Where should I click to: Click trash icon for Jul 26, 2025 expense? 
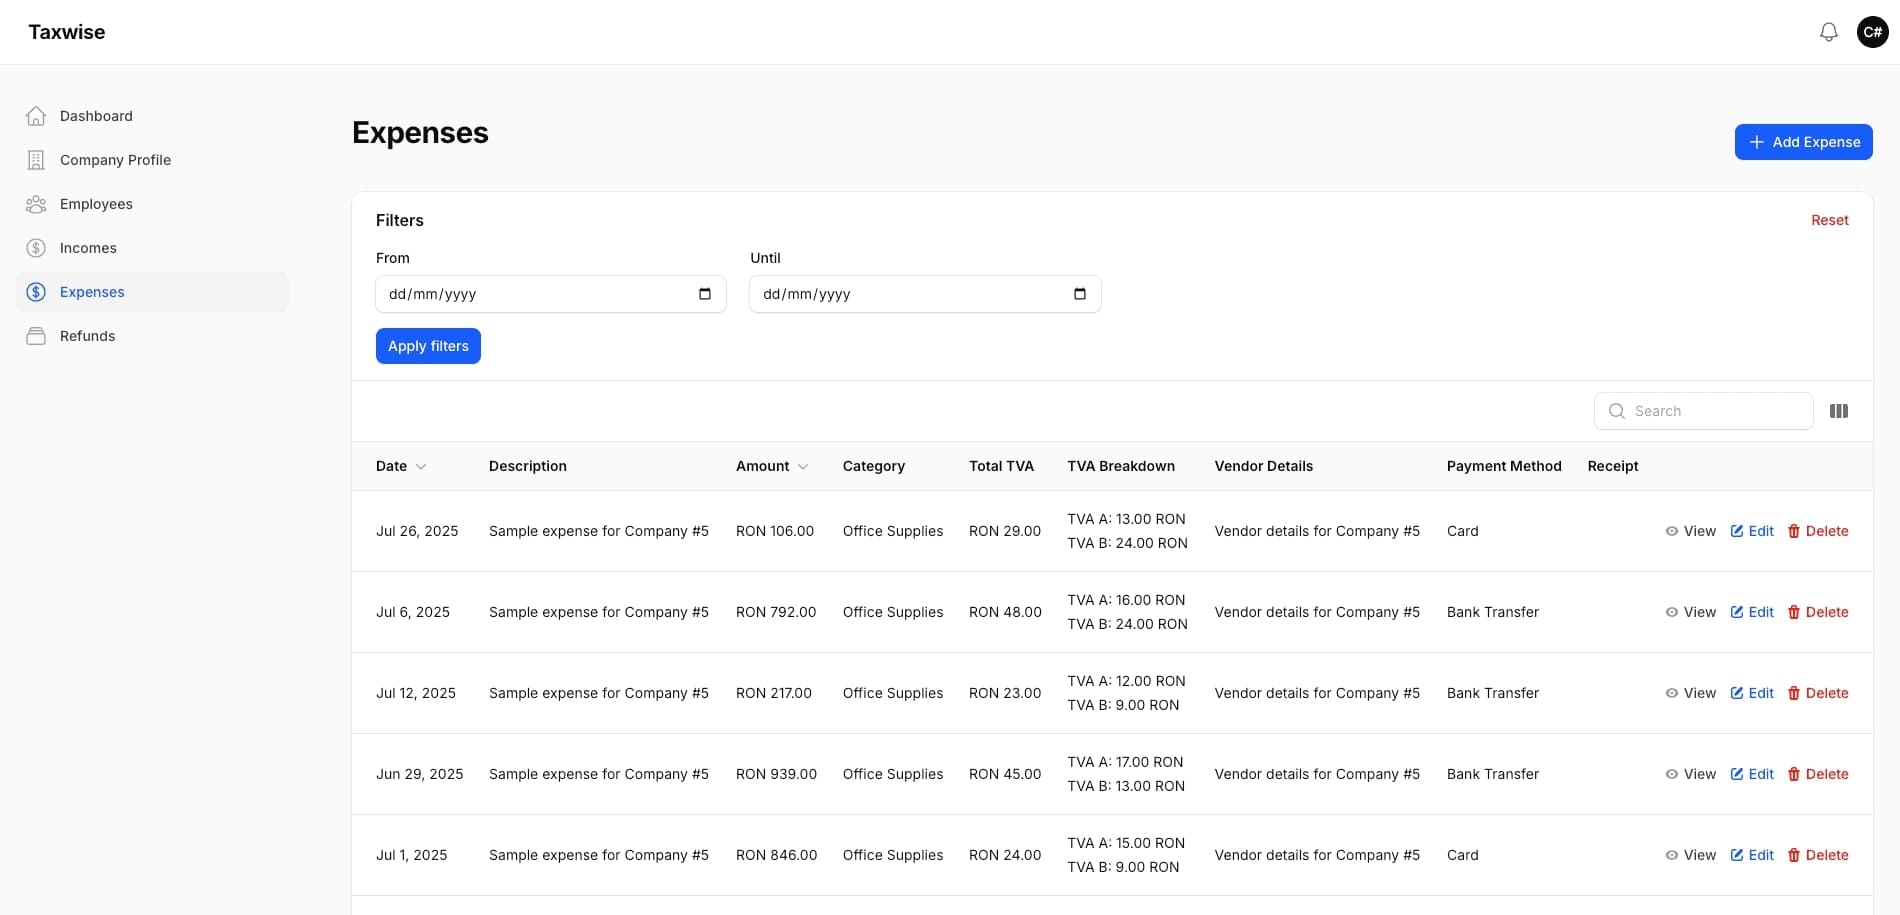[1794, 531]
